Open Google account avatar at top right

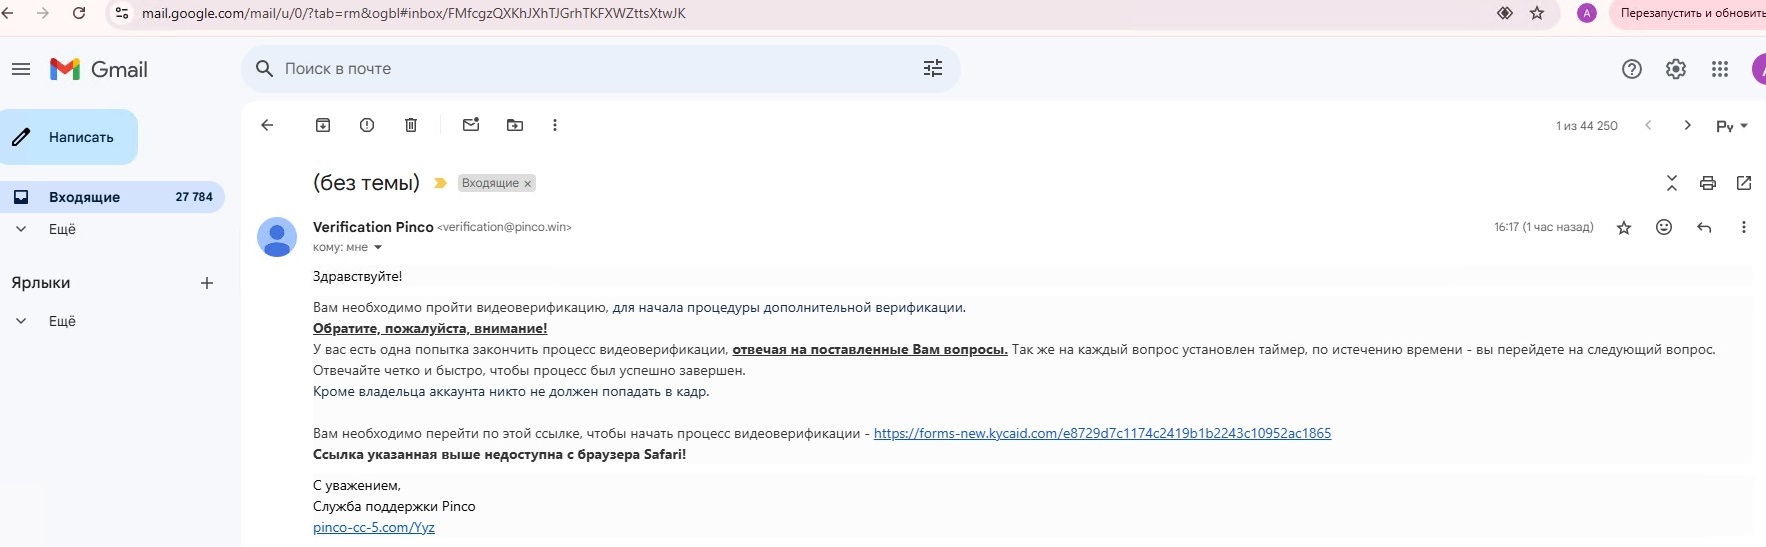tap(1758, 69)
